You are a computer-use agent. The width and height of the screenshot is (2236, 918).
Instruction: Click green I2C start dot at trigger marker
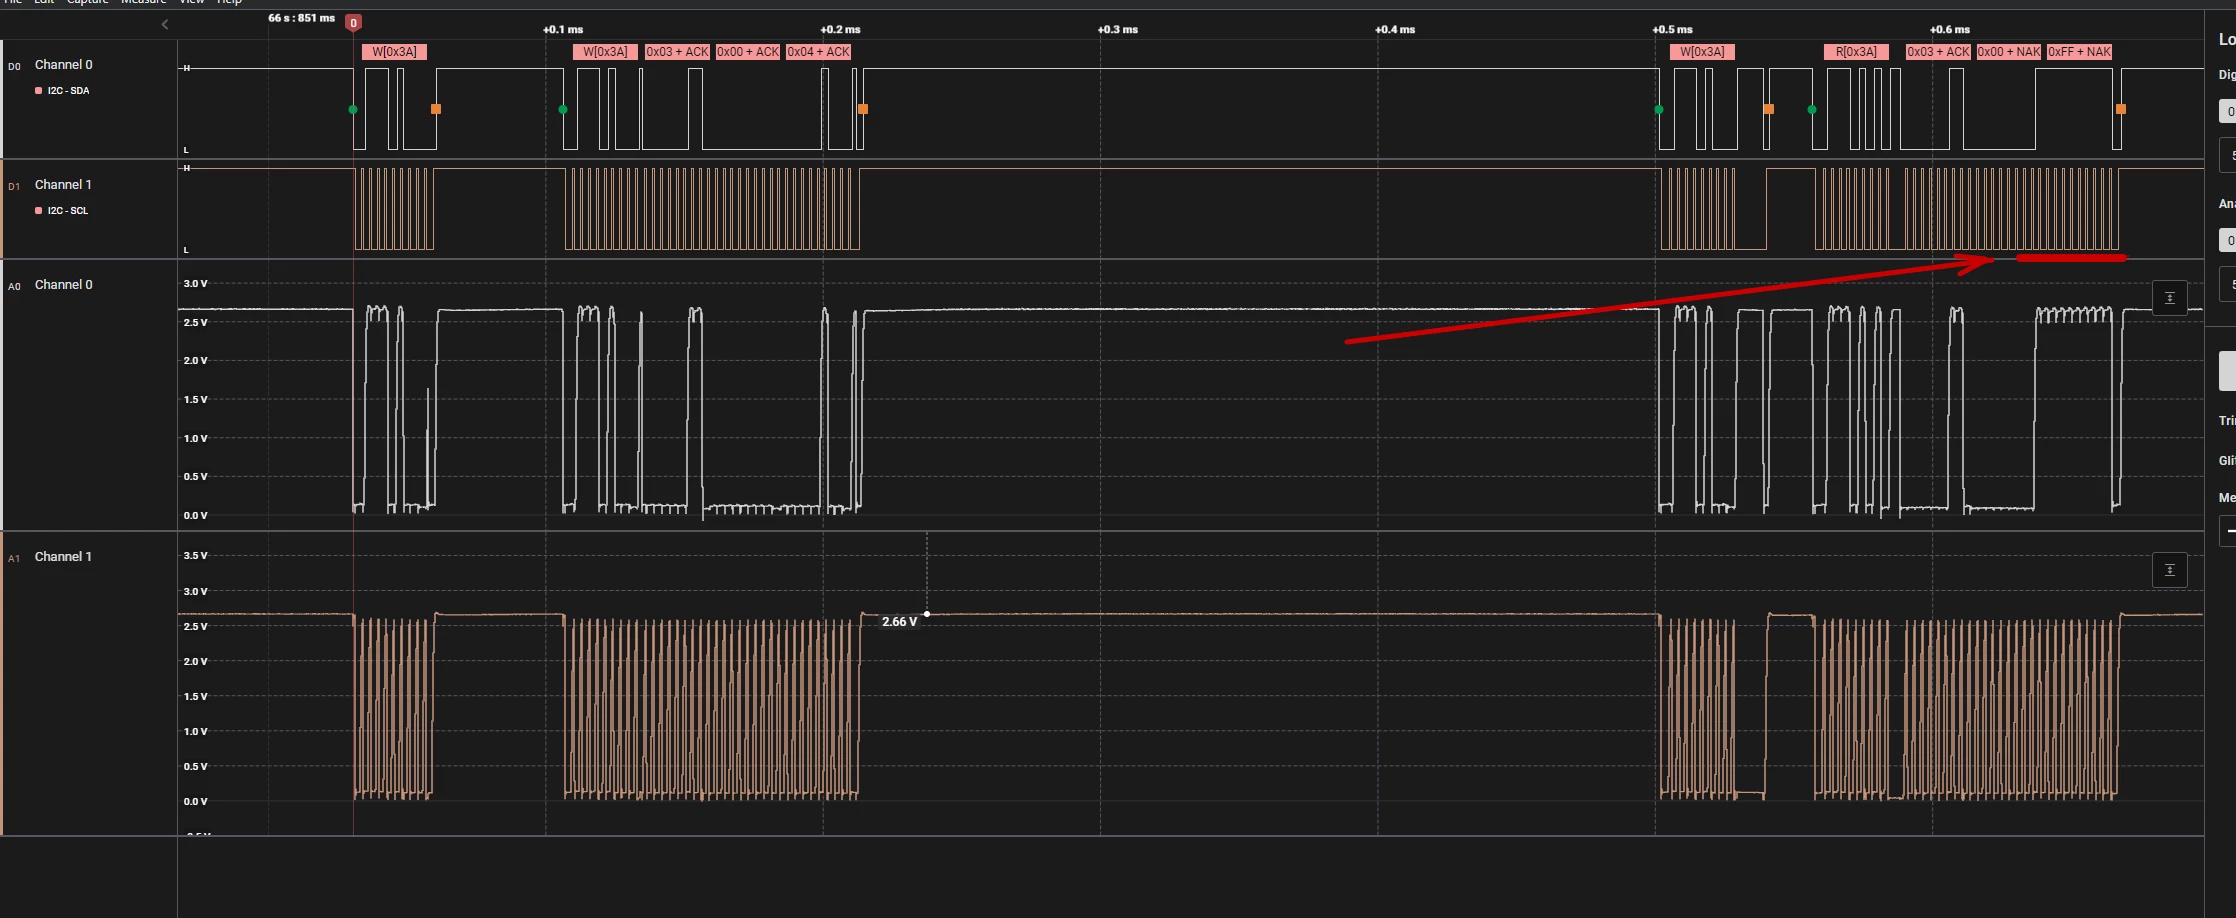(x=353, y=109)
